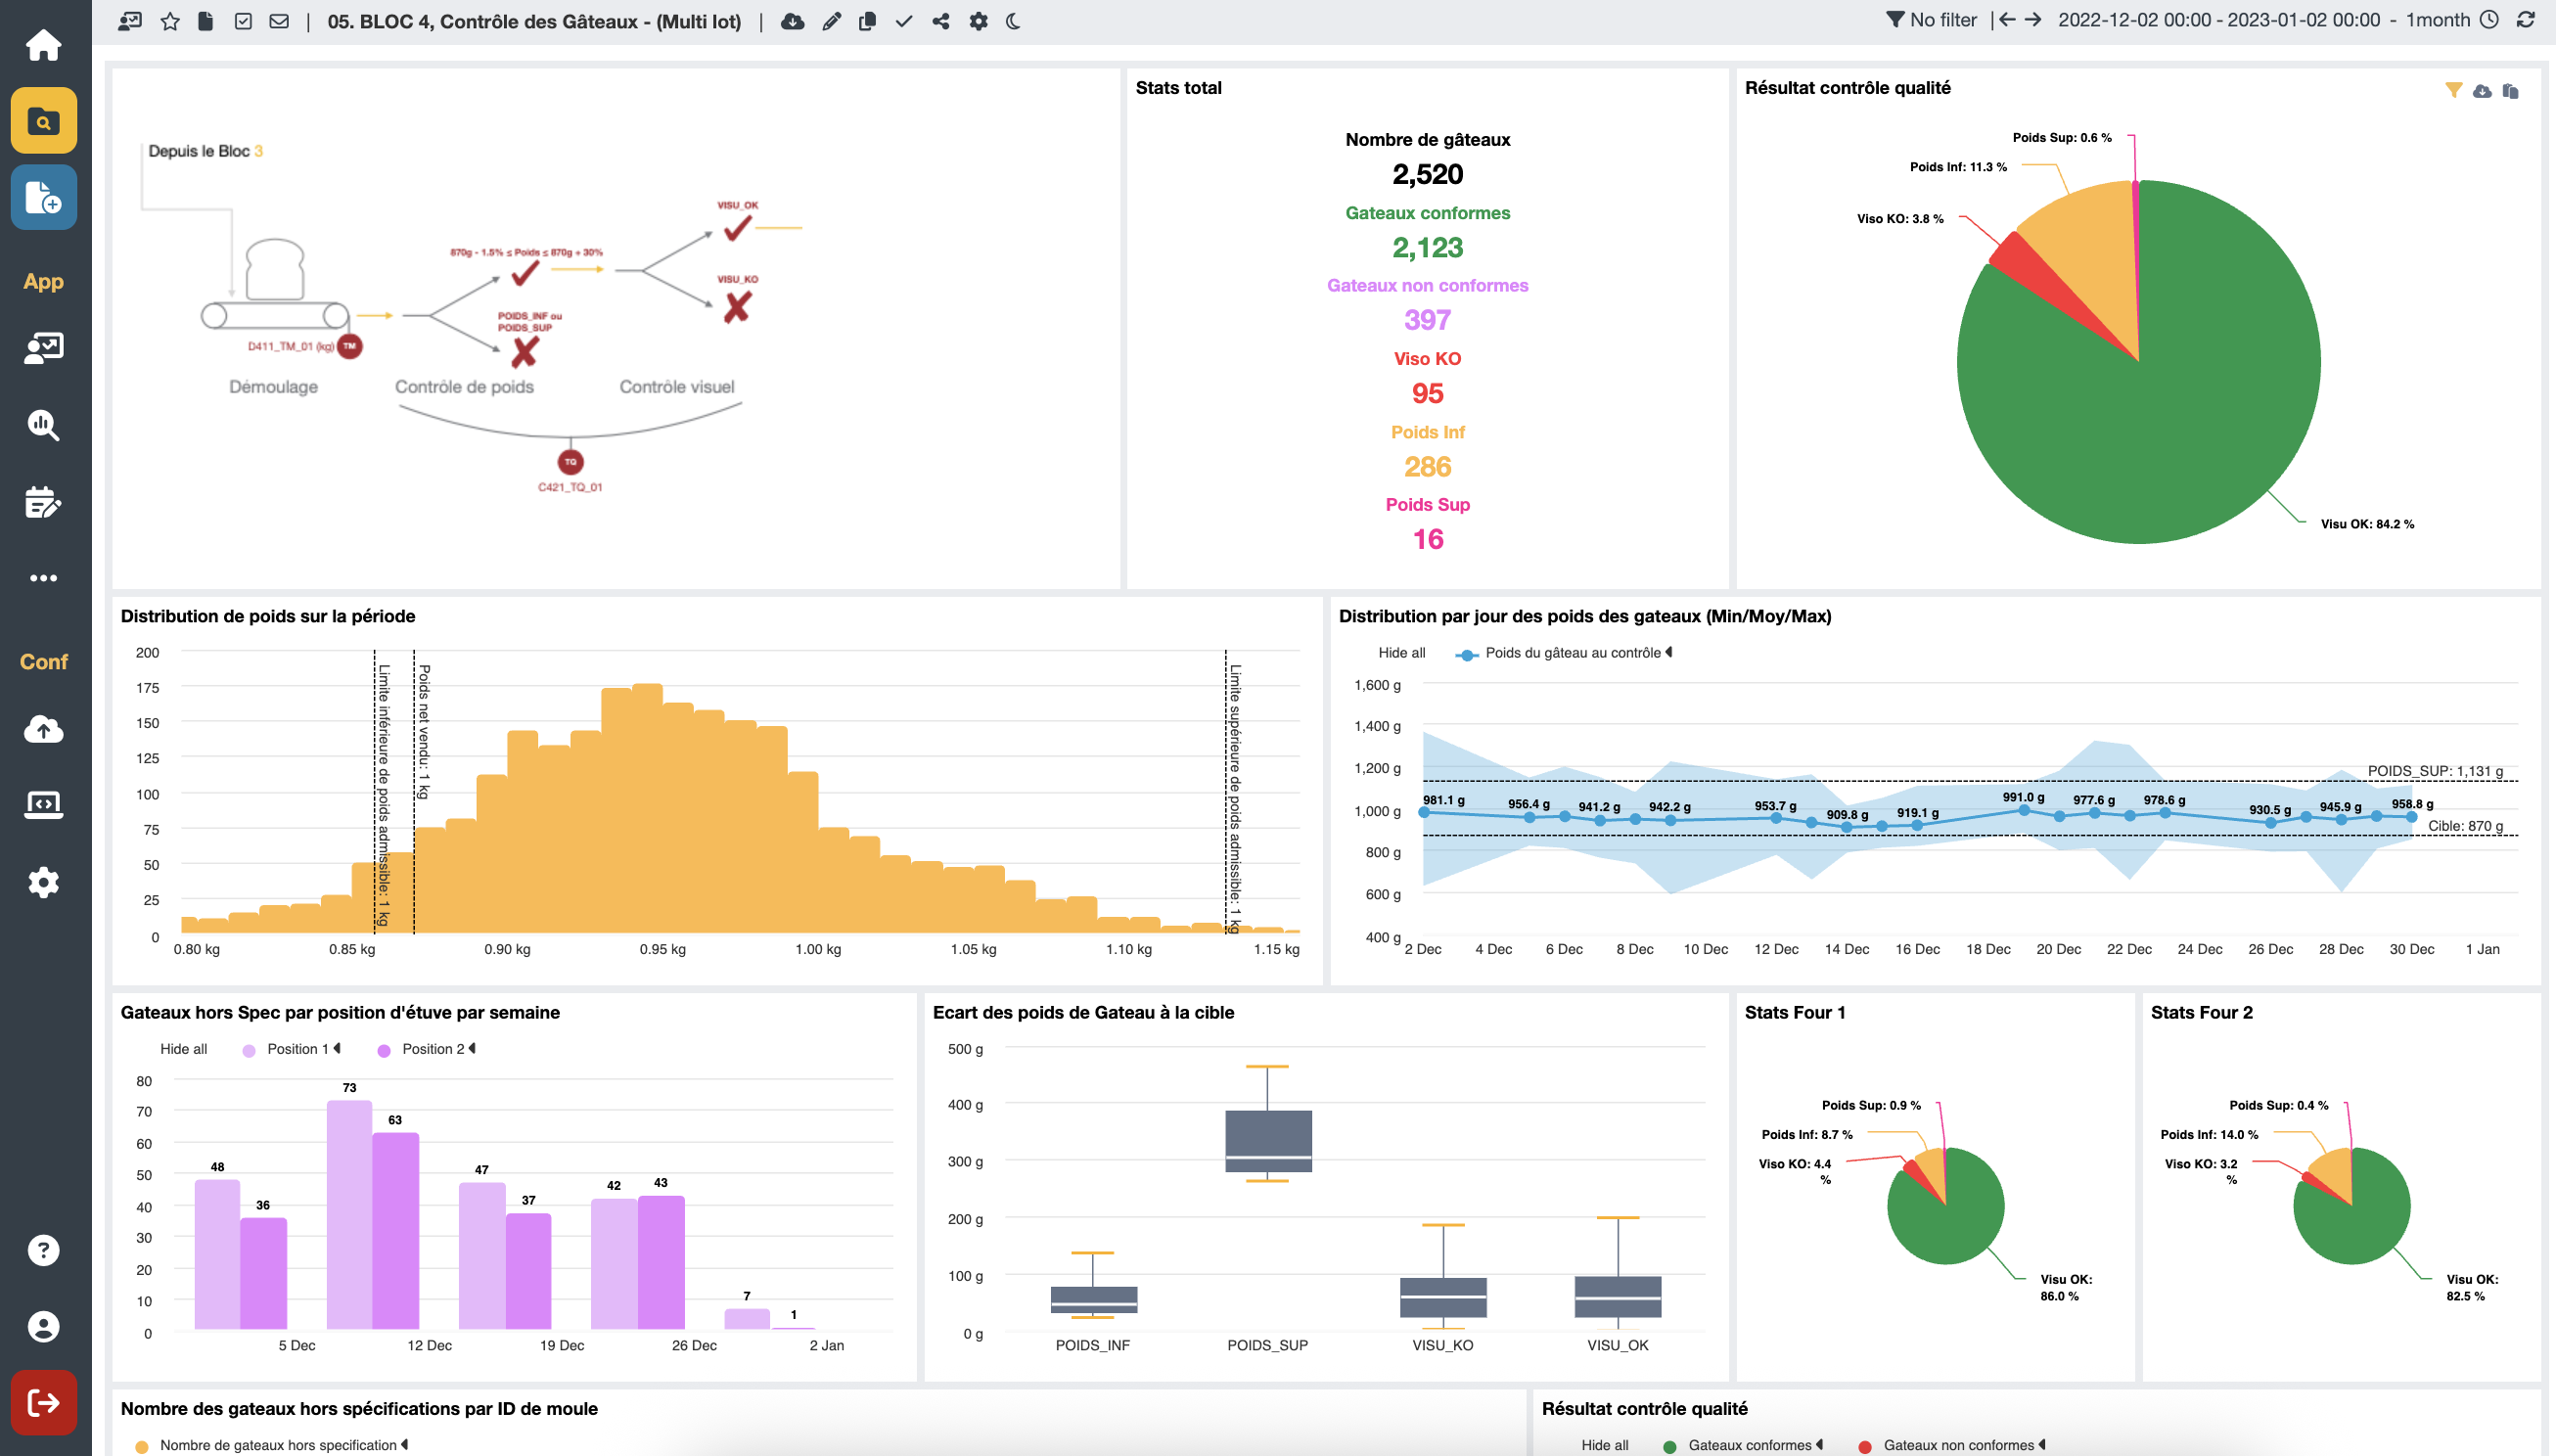Click the blue new document icon in the sidebar
Screen dimensions: 2556x1456
click(x=43, y=197)
